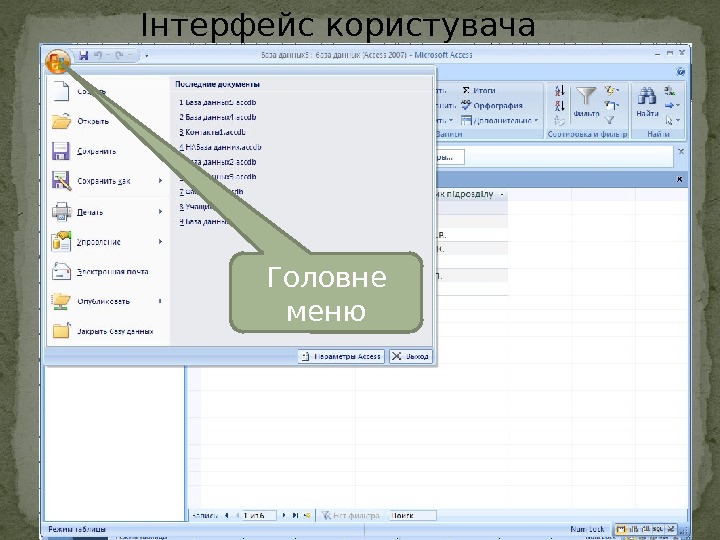This screenshot has height=540, width=720.
Task: Click the current record number box
Action: 259,516
